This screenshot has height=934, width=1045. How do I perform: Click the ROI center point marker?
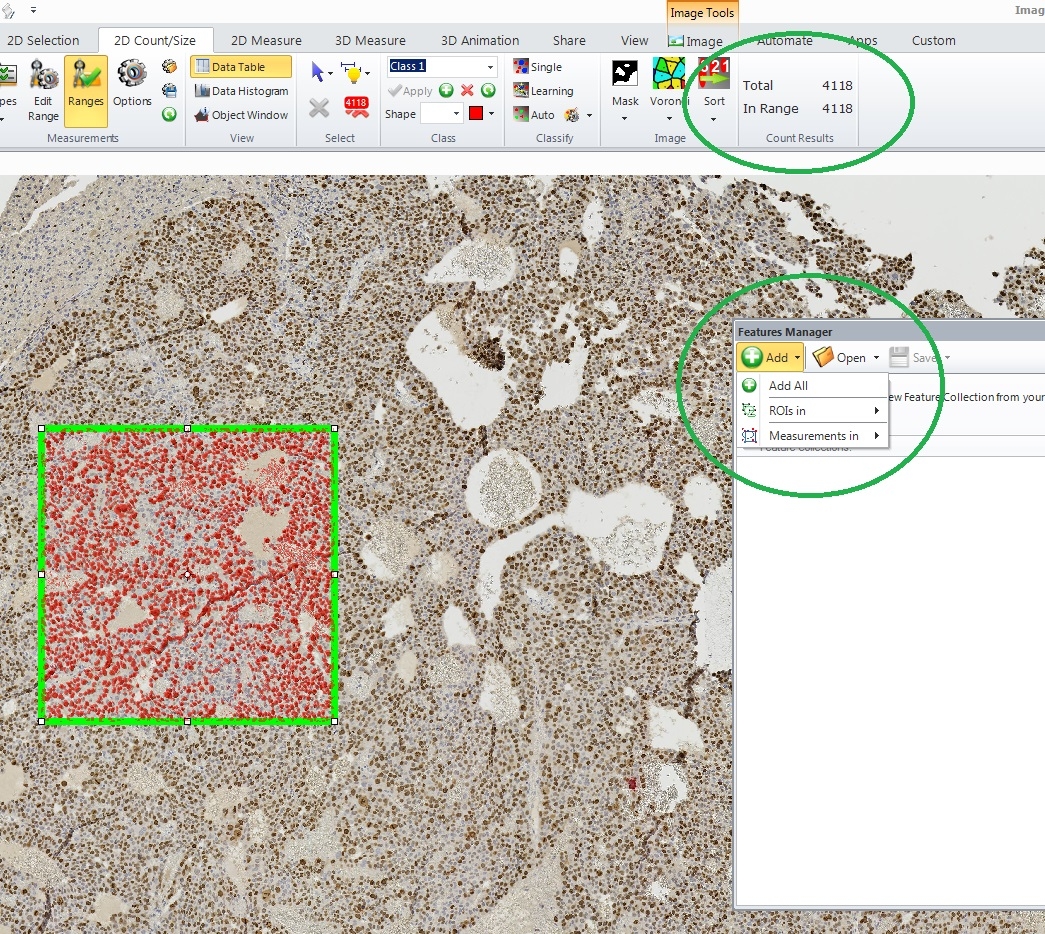pos(187,574)
